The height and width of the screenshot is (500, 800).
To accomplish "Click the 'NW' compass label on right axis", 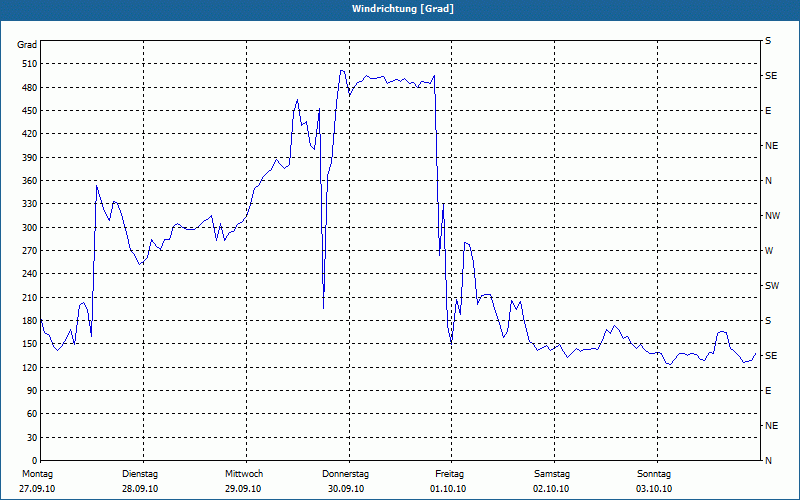I will [x=772, y=216].
